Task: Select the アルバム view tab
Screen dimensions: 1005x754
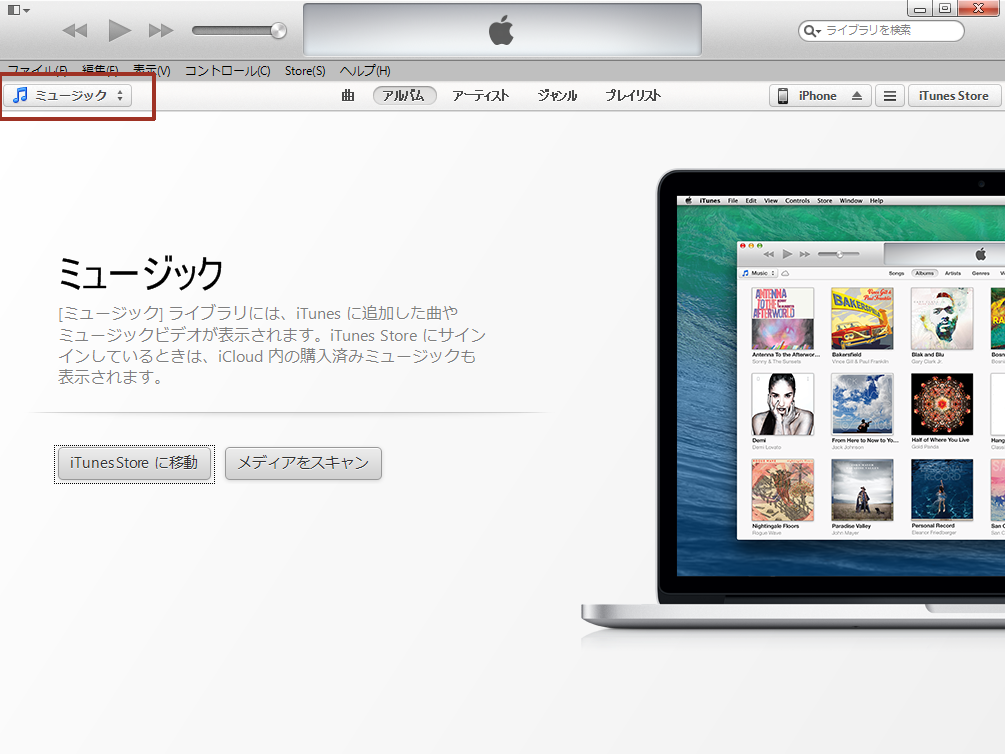Action: click(x=404, y=95)
